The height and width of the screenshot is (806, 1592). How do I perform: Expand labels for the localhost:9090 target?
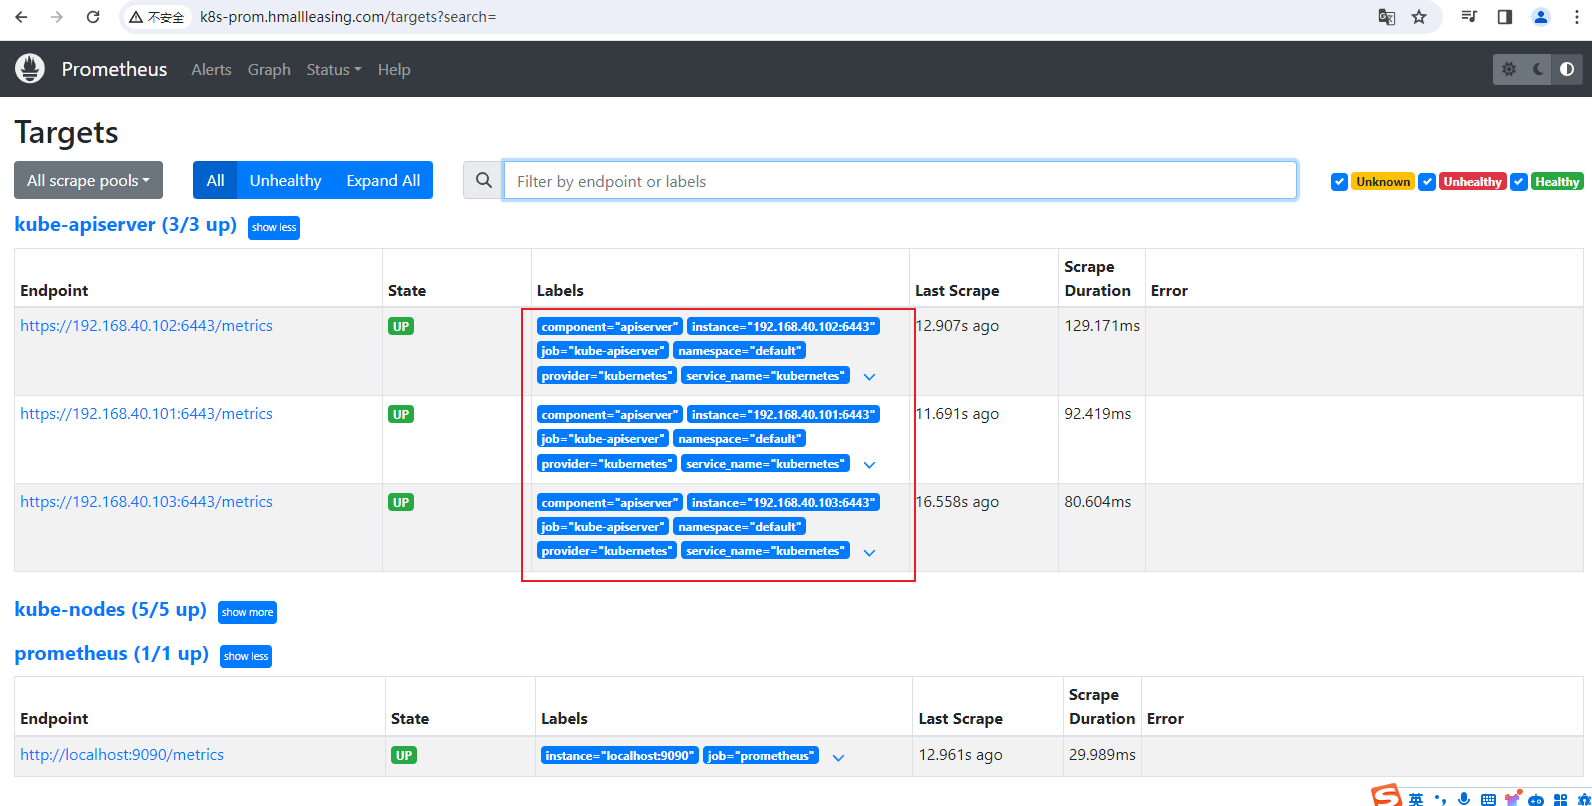[838, 757]
